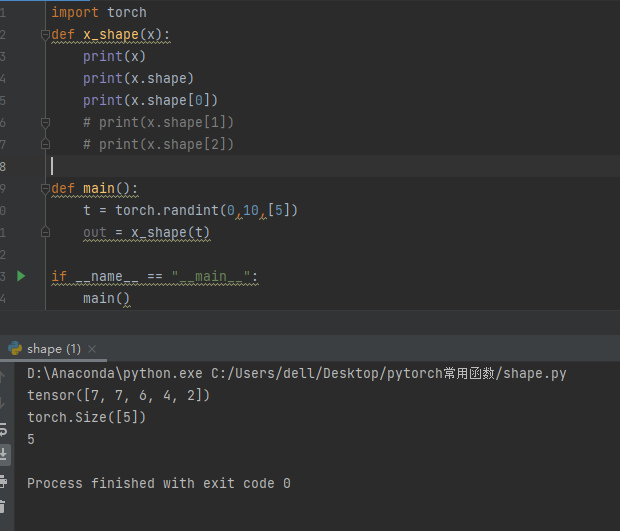Click the Up the stack trace arrow
The height and width of the screenshot is (531, 620).
(x=2, y=376)
